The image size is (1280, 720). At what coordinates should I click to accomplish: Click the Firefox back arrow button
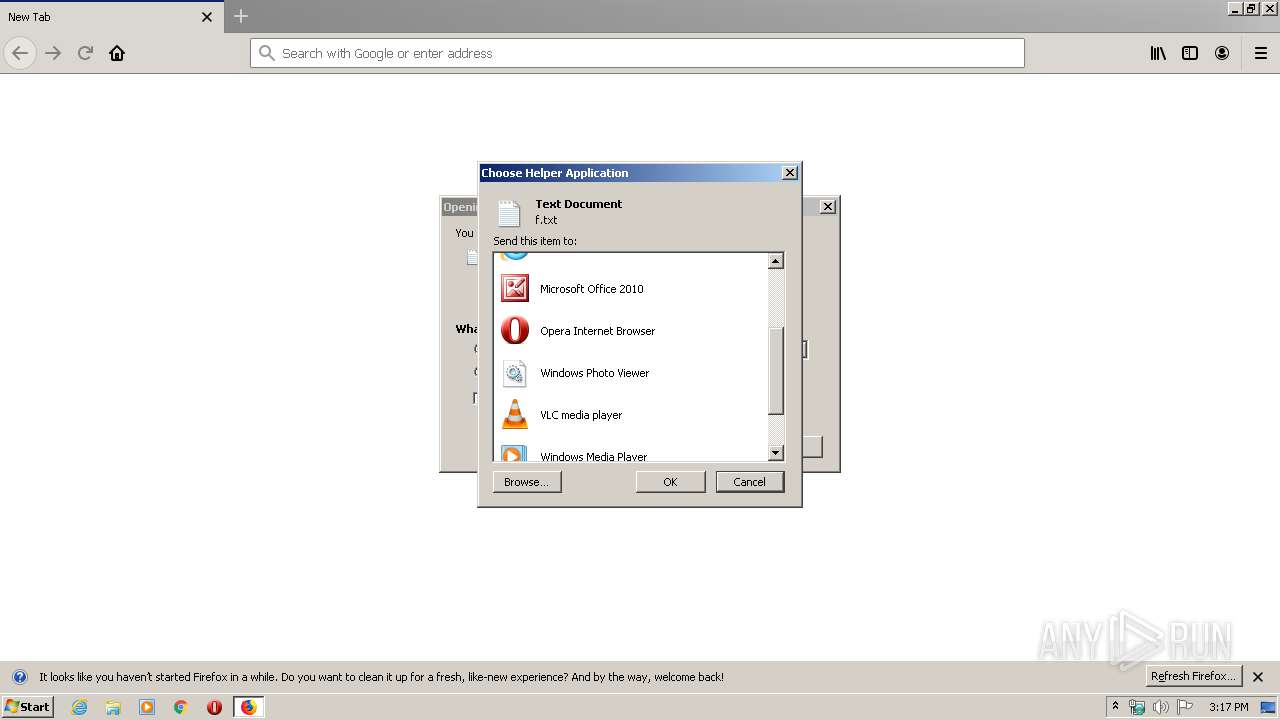(20, 53)
